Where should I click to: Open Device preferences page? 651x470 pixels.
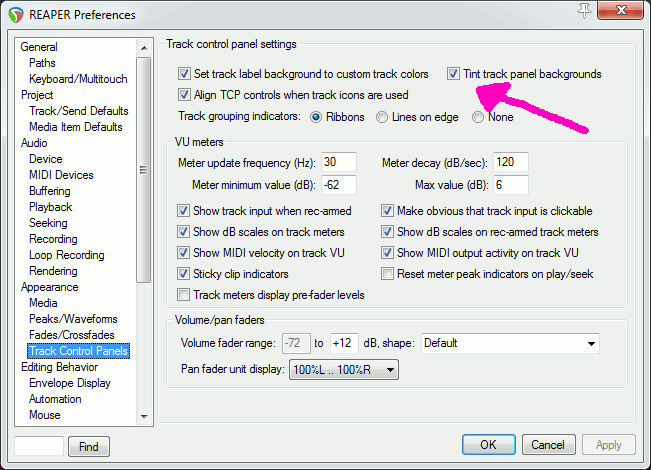45,159
